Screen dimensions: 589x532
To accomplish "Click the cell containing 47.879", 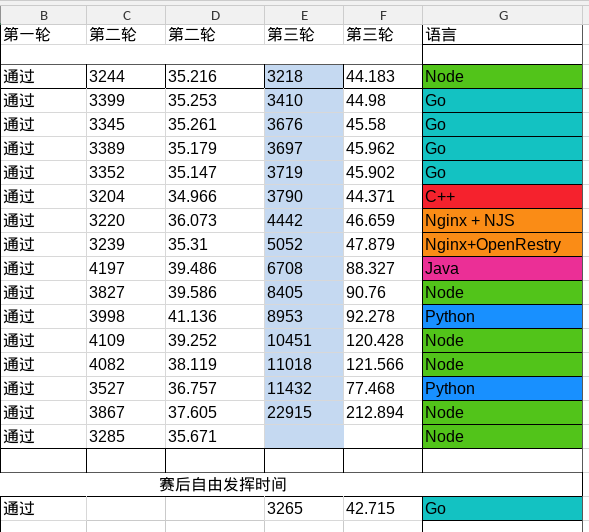I will tap(383, 245).
